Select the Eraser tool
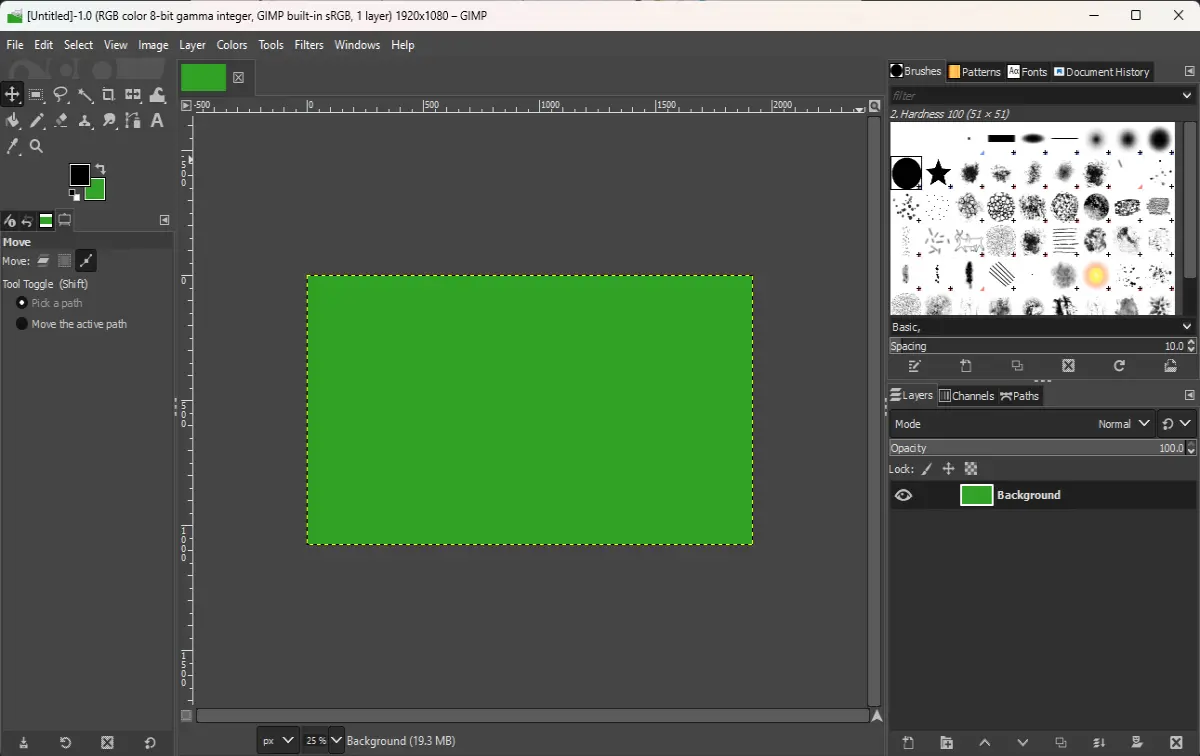Viewport: 1200px width, 756px height. (61, 120)
